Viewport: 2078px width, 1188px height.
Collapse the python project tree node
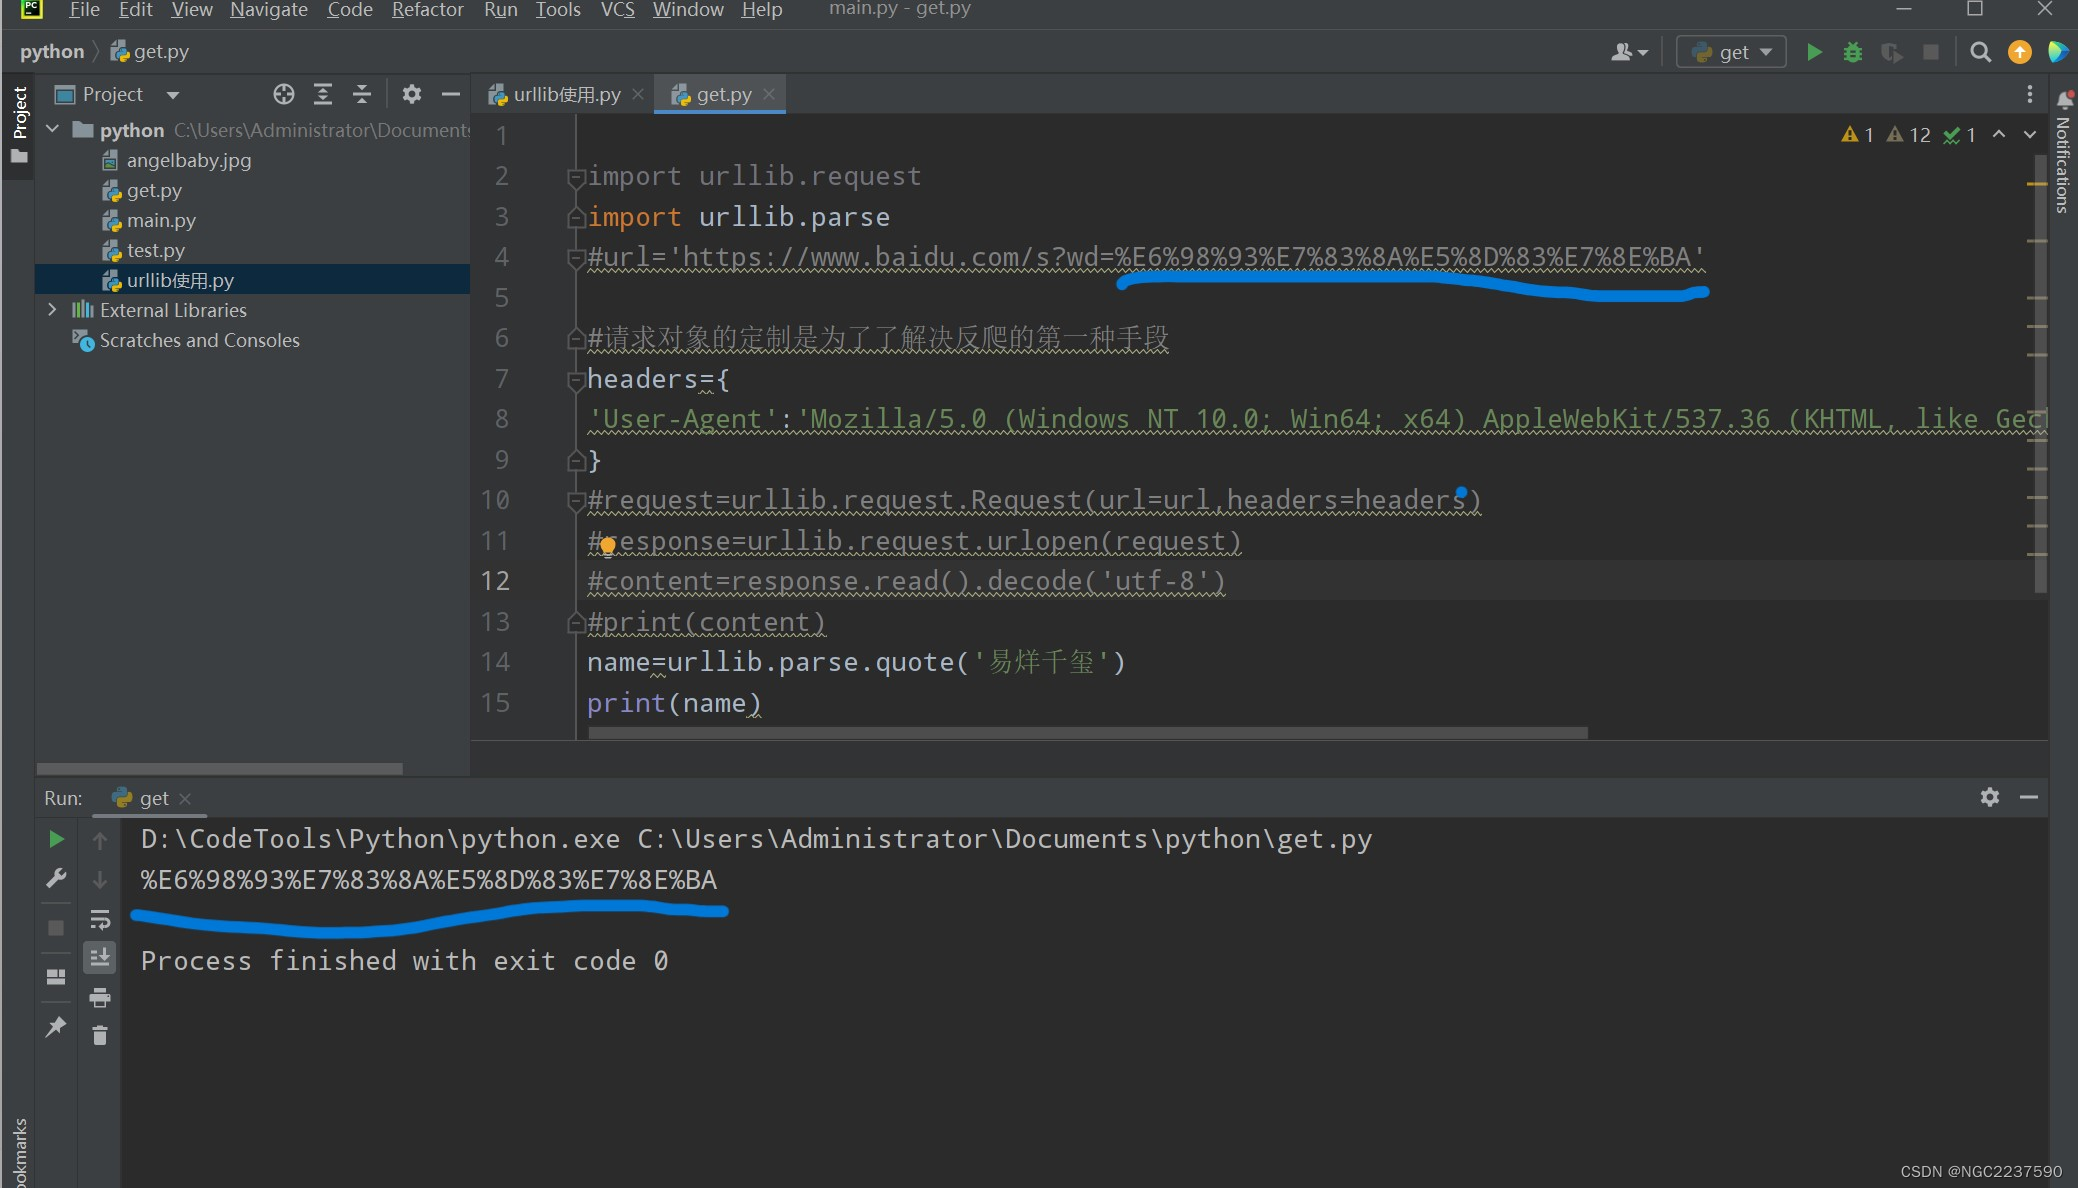[x=52, y=129]
